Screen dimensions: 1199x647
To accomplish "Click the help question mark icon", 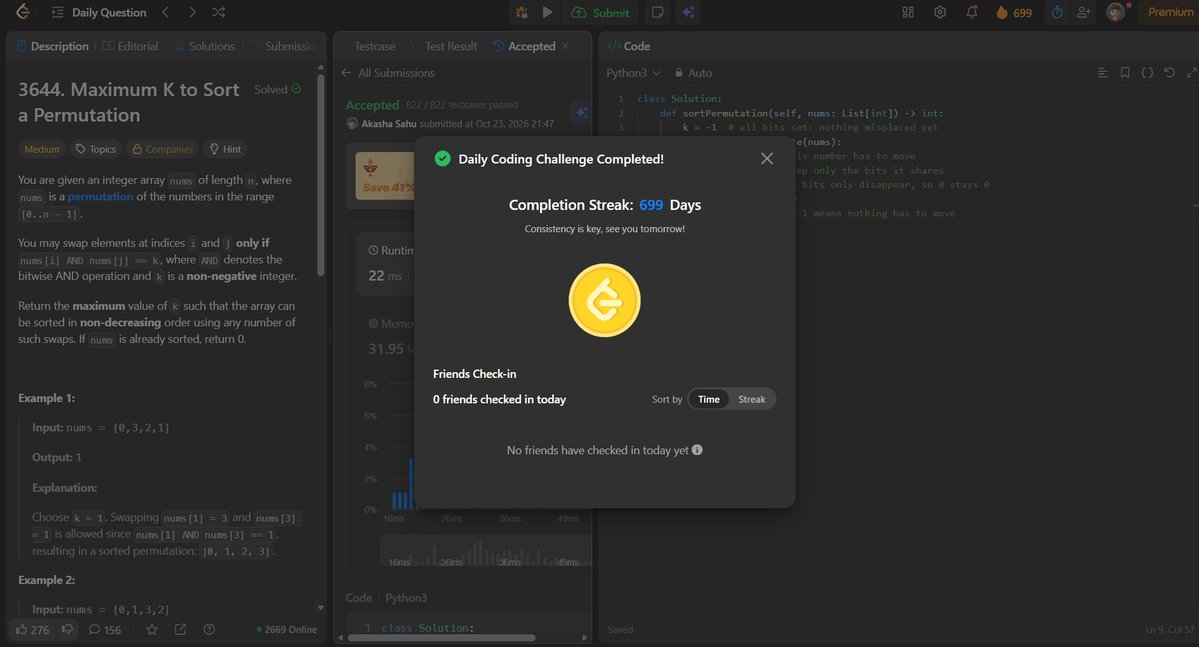I will click(x=209, y=629).
